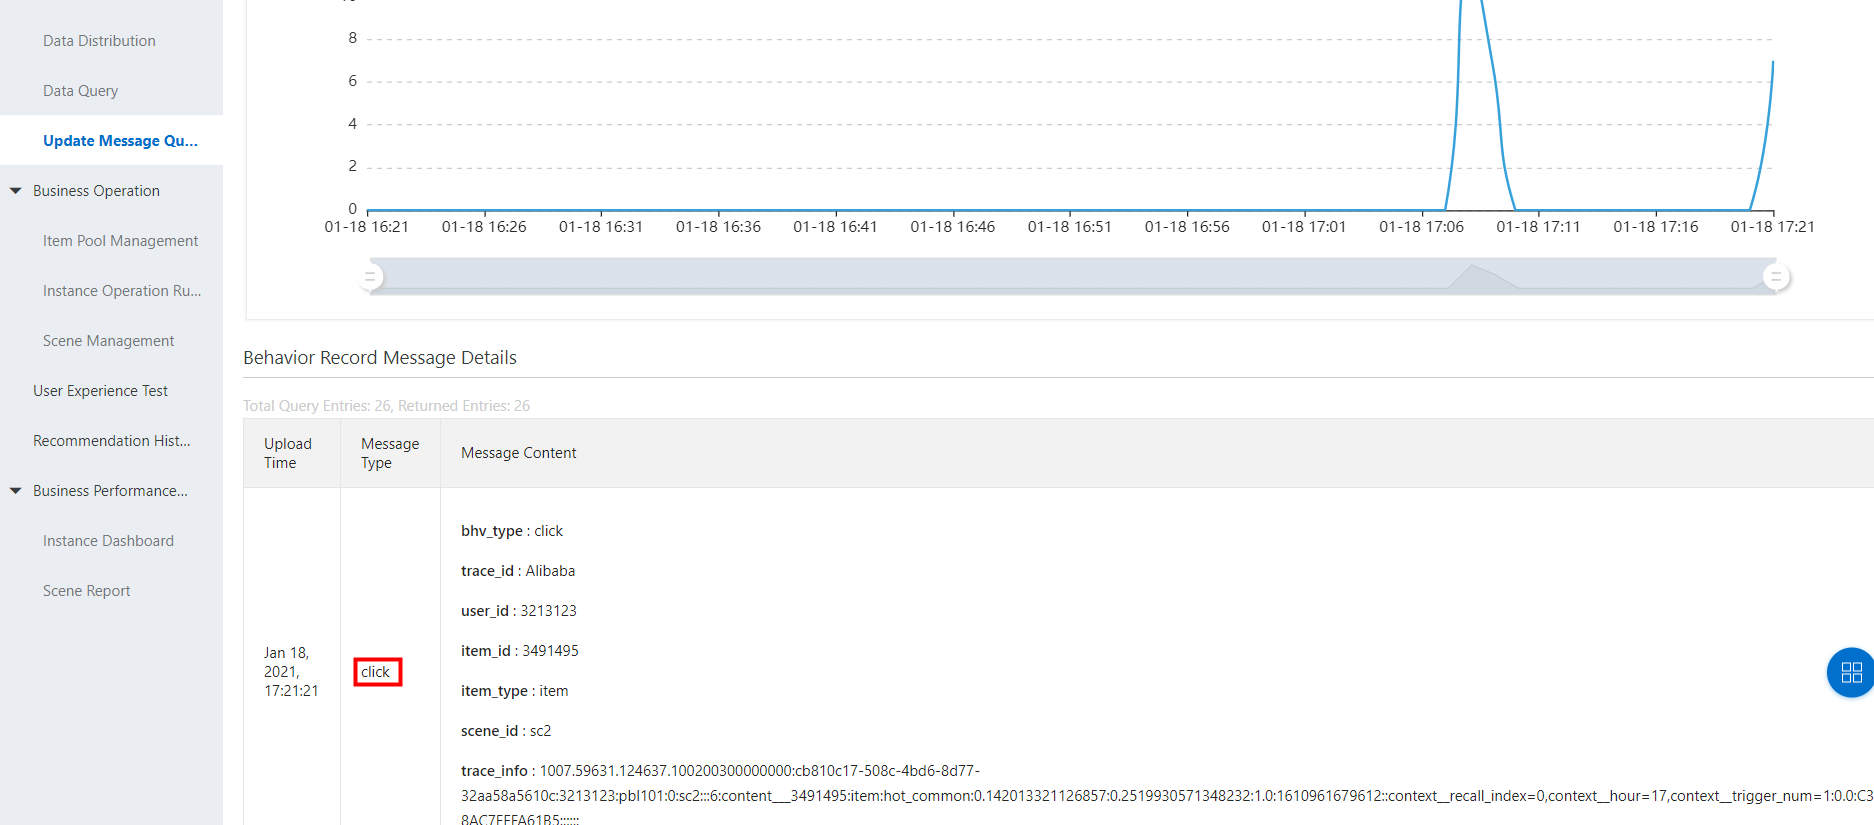Open Scene Report
Image resolution: width=1874 pixels, height=825 pixels.
pos(86,591)
